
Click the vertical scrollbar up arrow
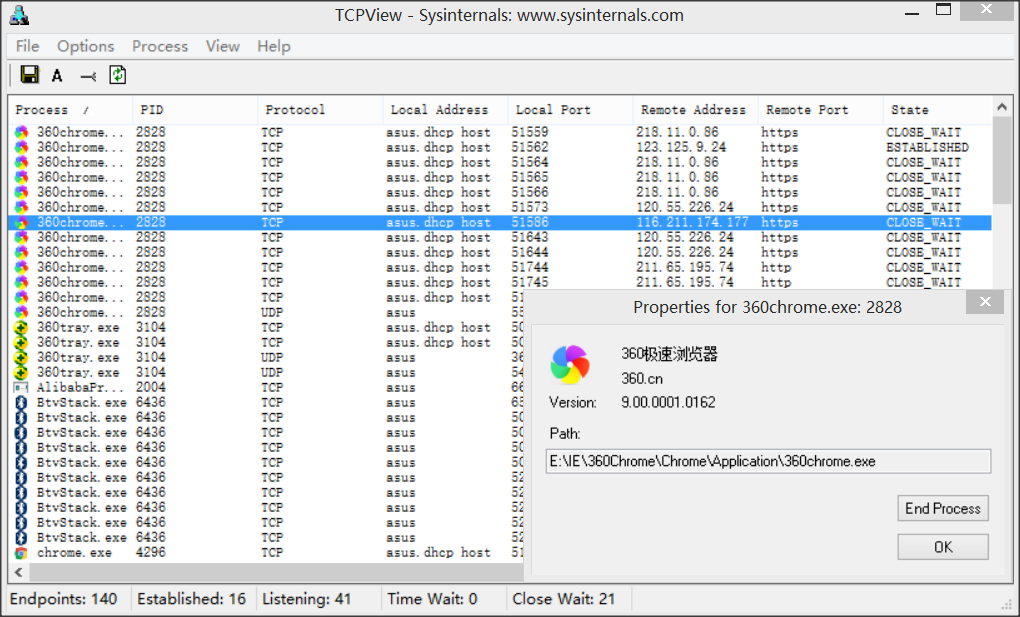pyautogui.click(x=1002, y=107)
